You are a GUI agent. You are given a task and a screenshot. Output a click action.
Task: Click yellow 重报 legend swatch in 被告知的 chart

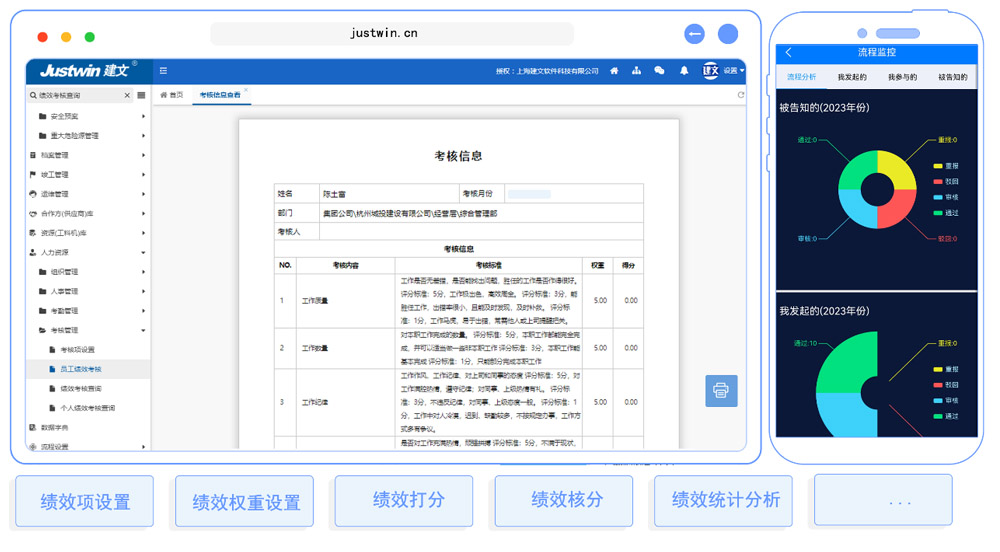click(938, 166)
